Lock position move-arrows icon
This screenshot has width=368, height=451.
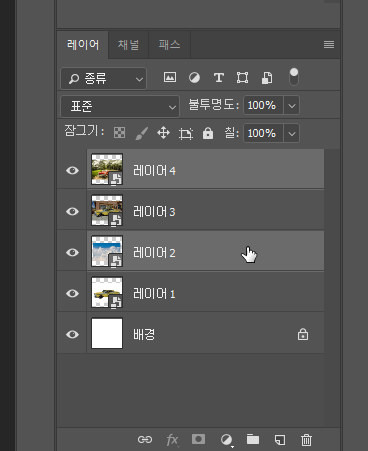point(163,133)
